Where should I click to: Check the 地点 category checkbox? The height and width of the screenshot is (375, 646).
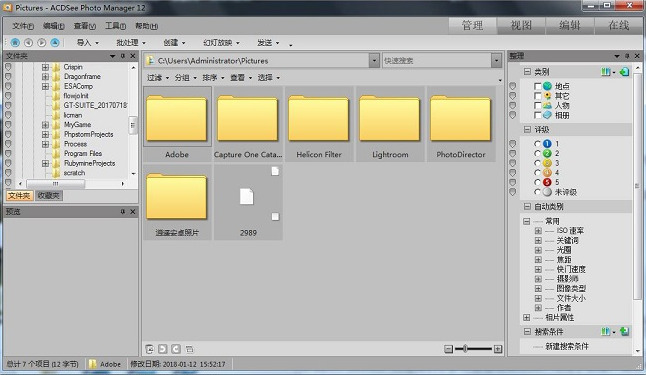(537, 86)
